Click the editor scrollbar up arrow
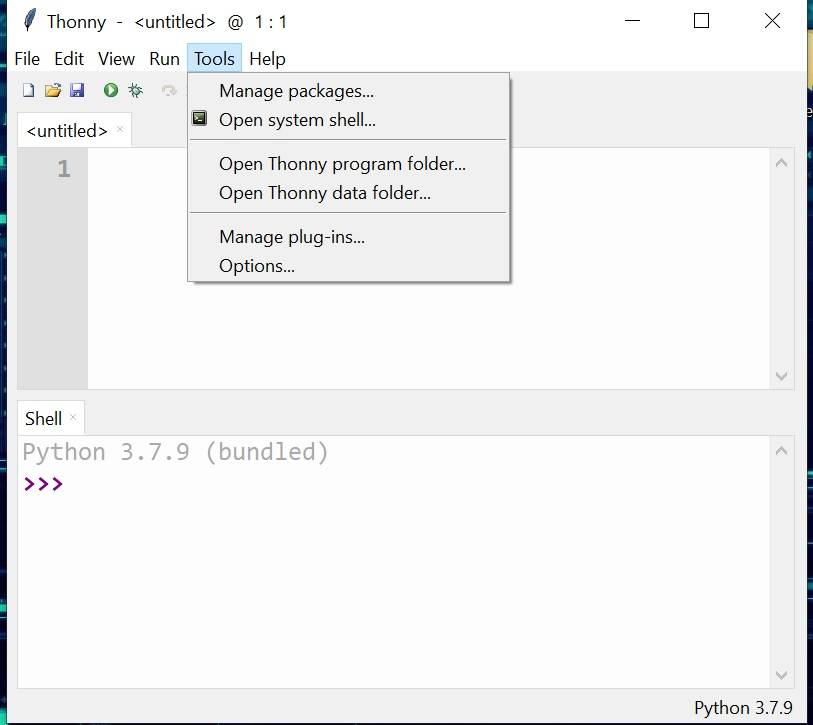The image size is (813, 725). [781, 163]
